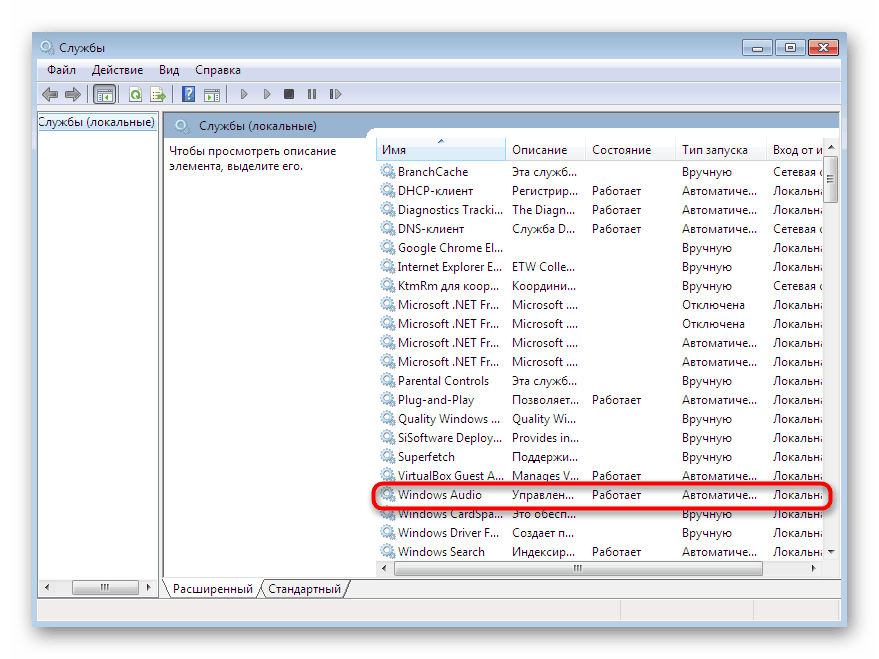879x659 pixels.
Task: Select the Windows Search service row
Action: tap(600, 551)
